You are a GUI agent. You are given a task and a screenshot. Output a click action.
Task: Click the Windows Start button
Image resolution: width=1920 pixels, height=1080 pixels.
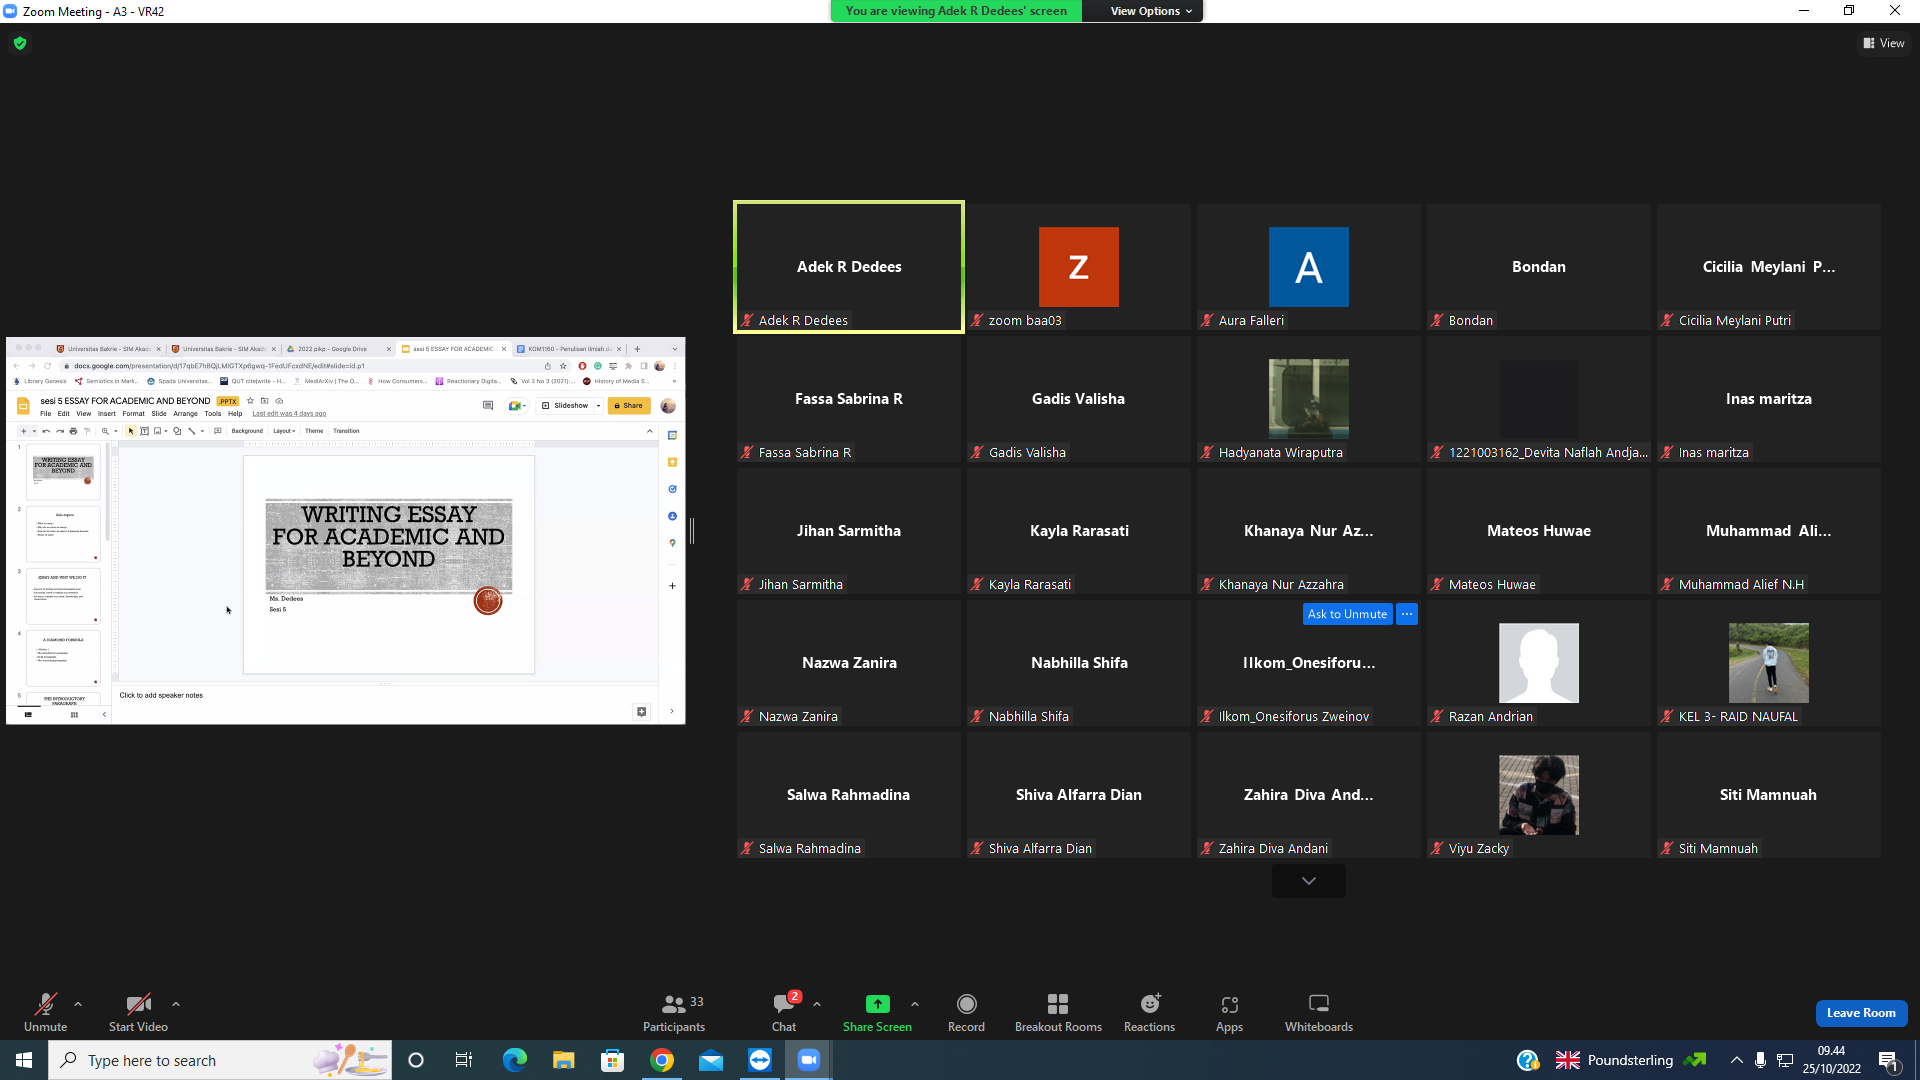pyautogui.click(x=24, y=1060)
